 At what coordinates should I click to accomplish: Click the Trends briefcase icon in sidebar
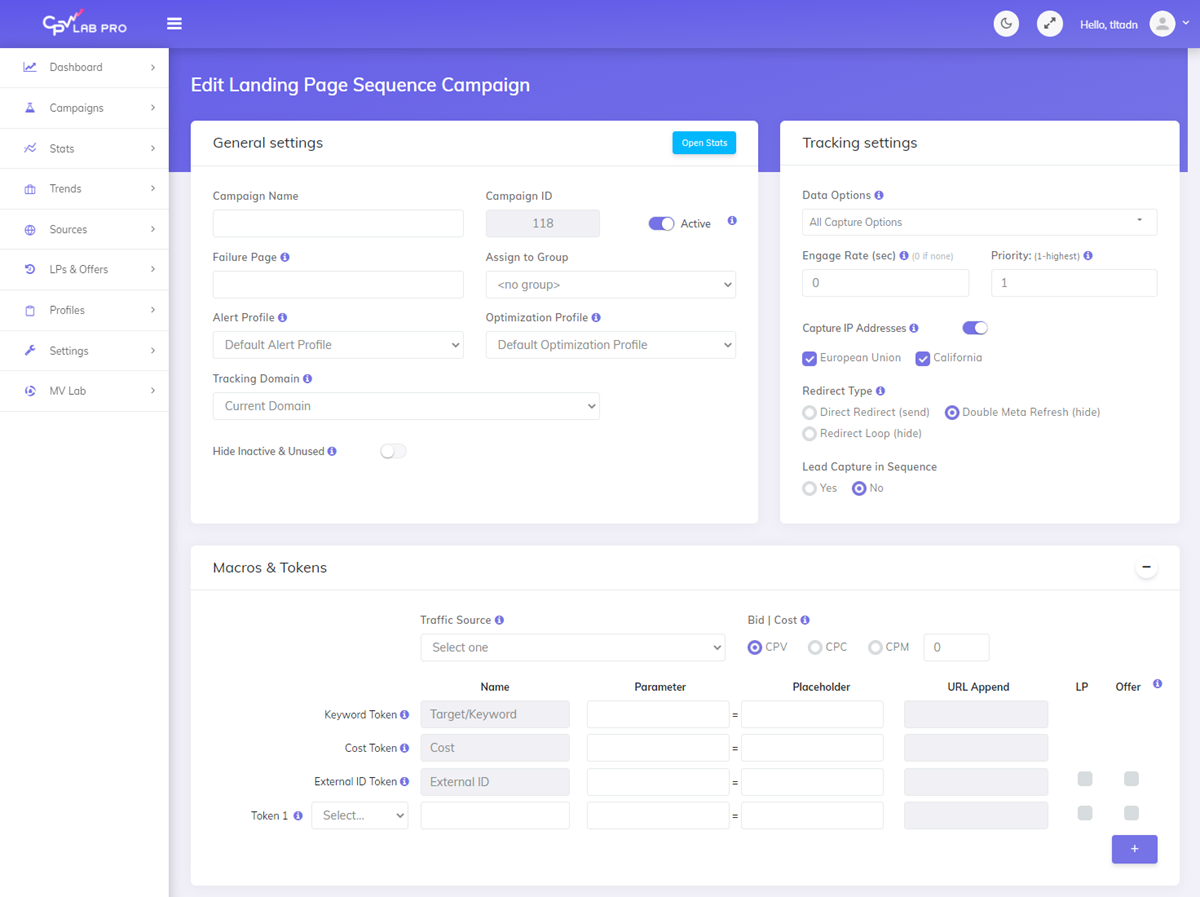(30, 189)
